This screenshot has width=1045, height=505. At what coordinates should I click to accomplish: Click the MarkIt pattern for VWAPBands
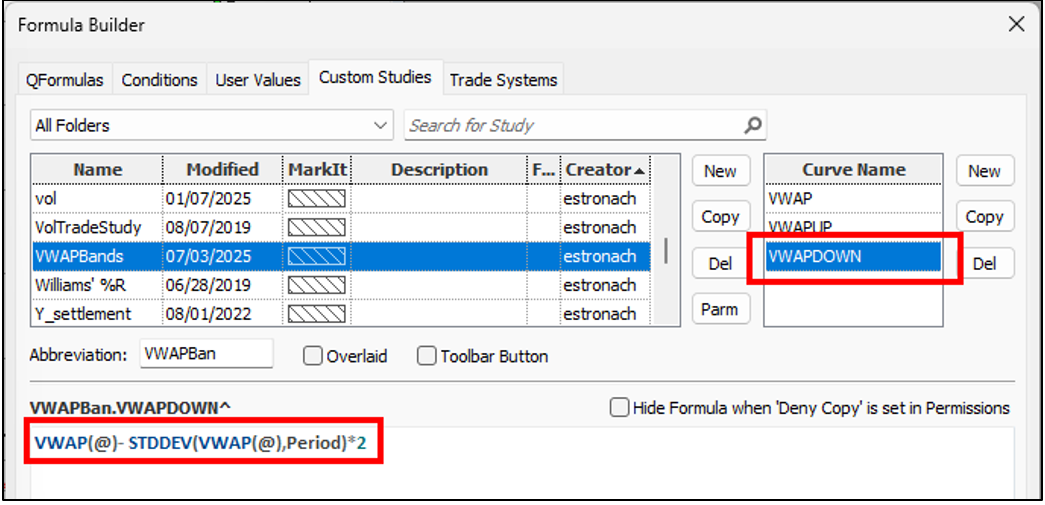[317, 256]
